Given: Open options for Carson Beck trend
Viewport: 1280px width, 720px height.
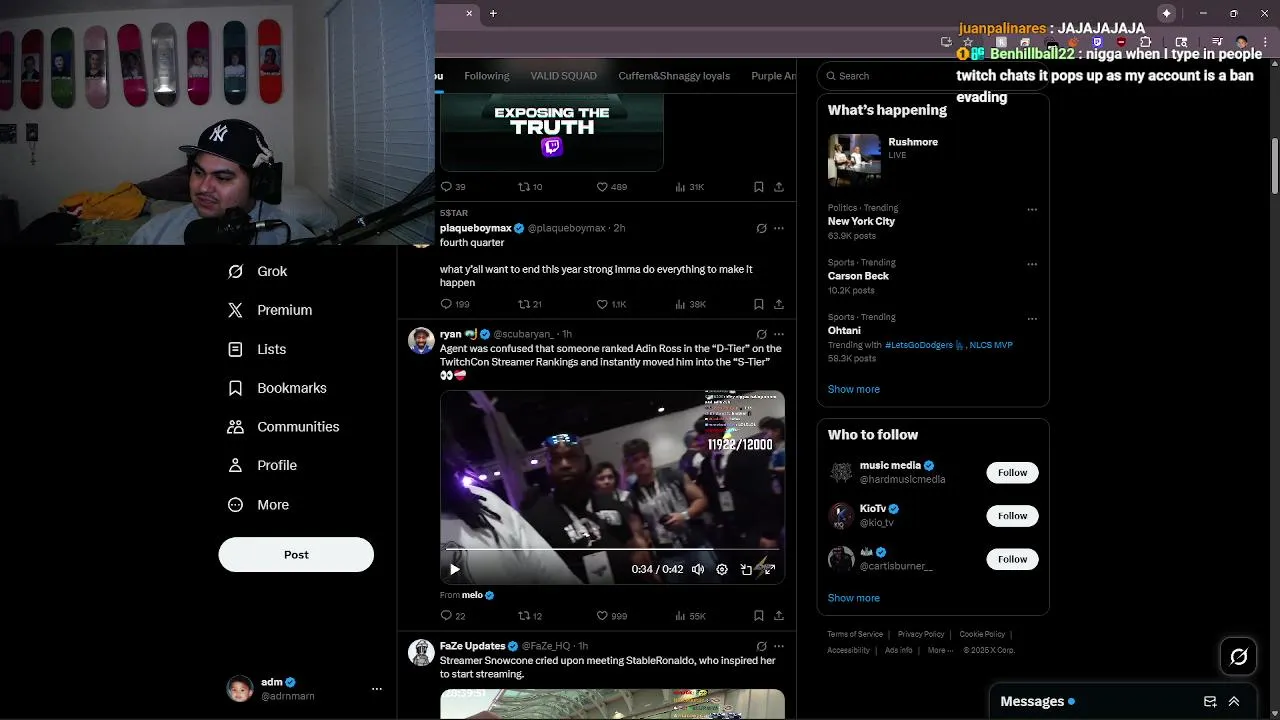Looking at the screenshot, I should tap(1032, 265).
